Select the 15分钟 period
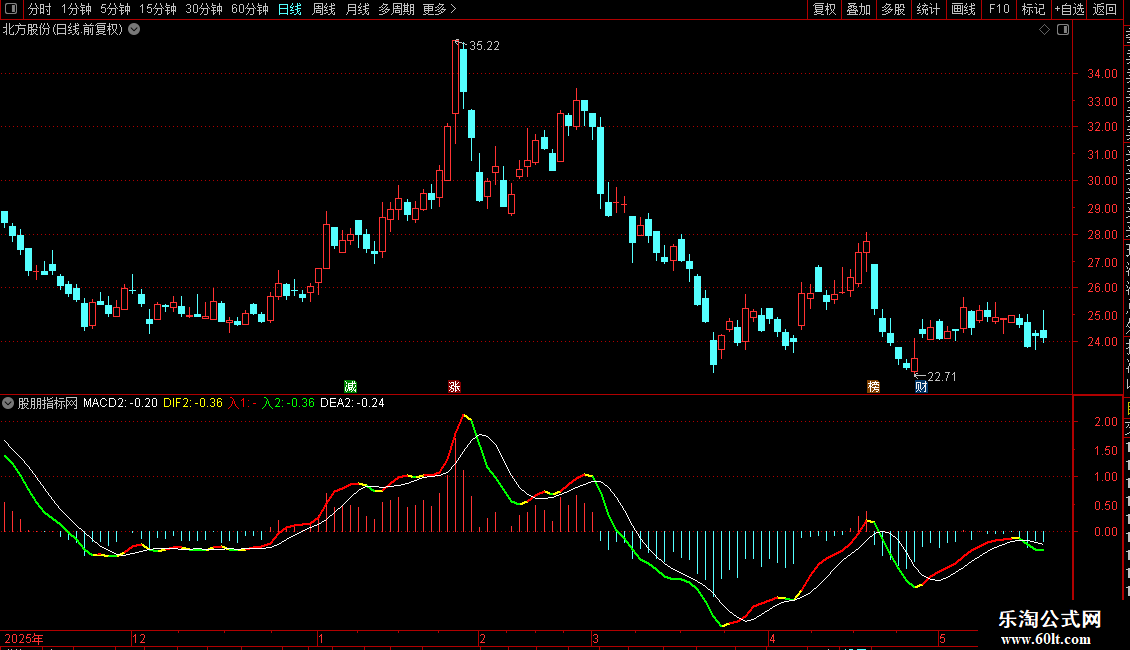Image resolution: width=1130 pixels, height=650 pixels. point(158,9)
